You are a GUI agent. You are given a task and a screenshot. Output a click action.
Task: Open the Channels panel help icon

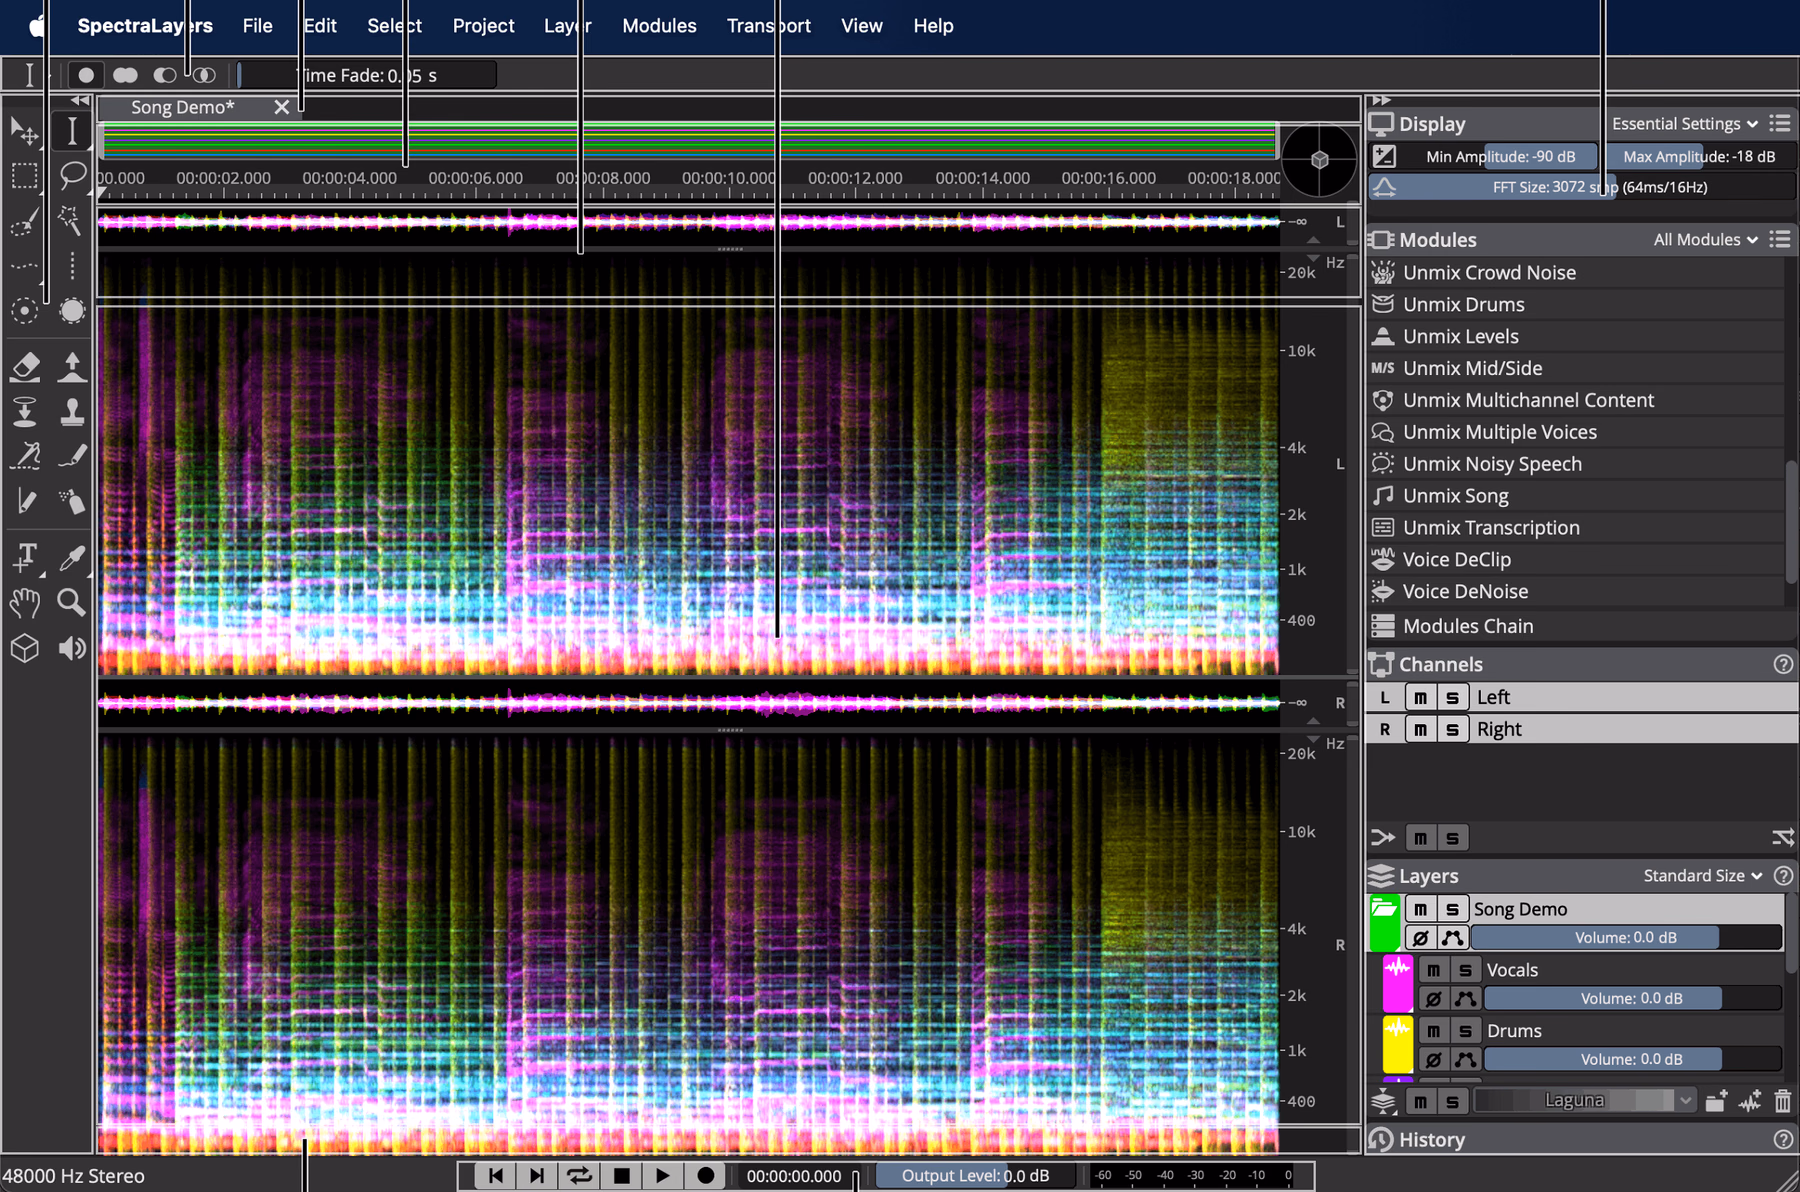tap(1783, 664)
